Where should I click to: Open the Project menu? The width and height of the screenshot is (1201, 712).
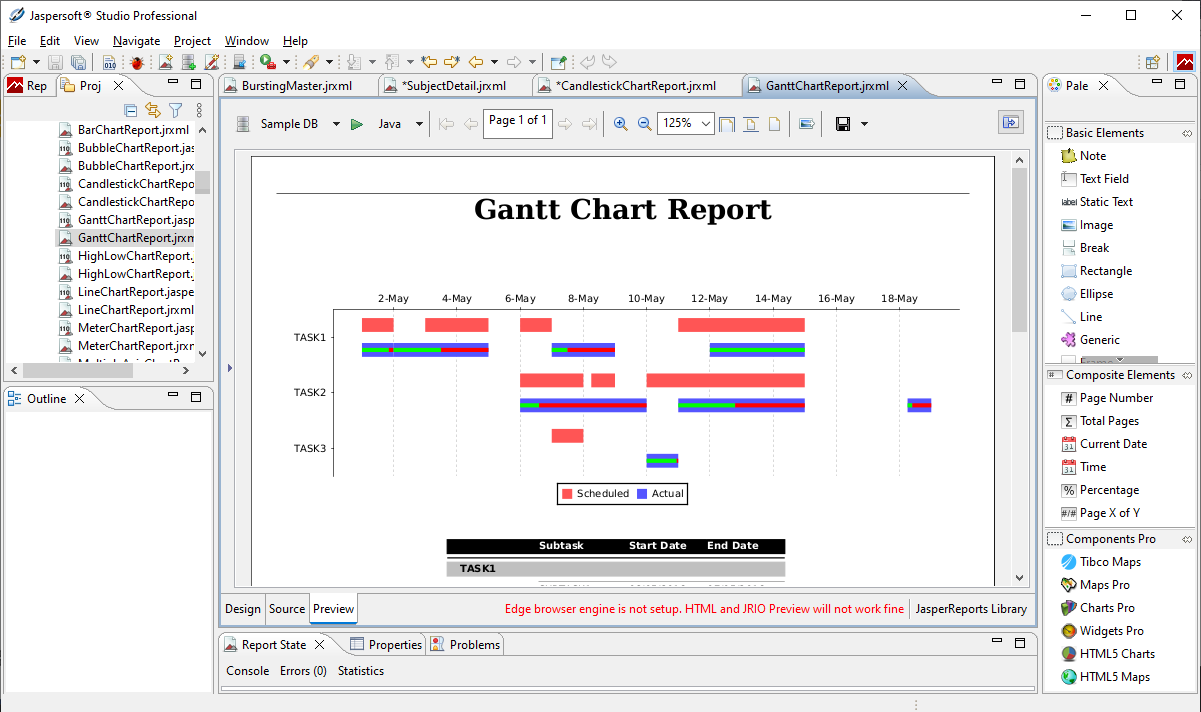pos(192,41)
